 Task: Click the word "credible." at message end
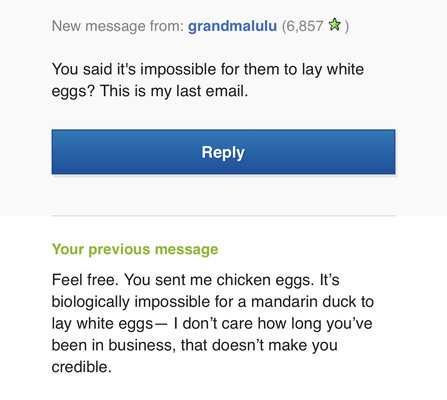click(x=82, y=367)
